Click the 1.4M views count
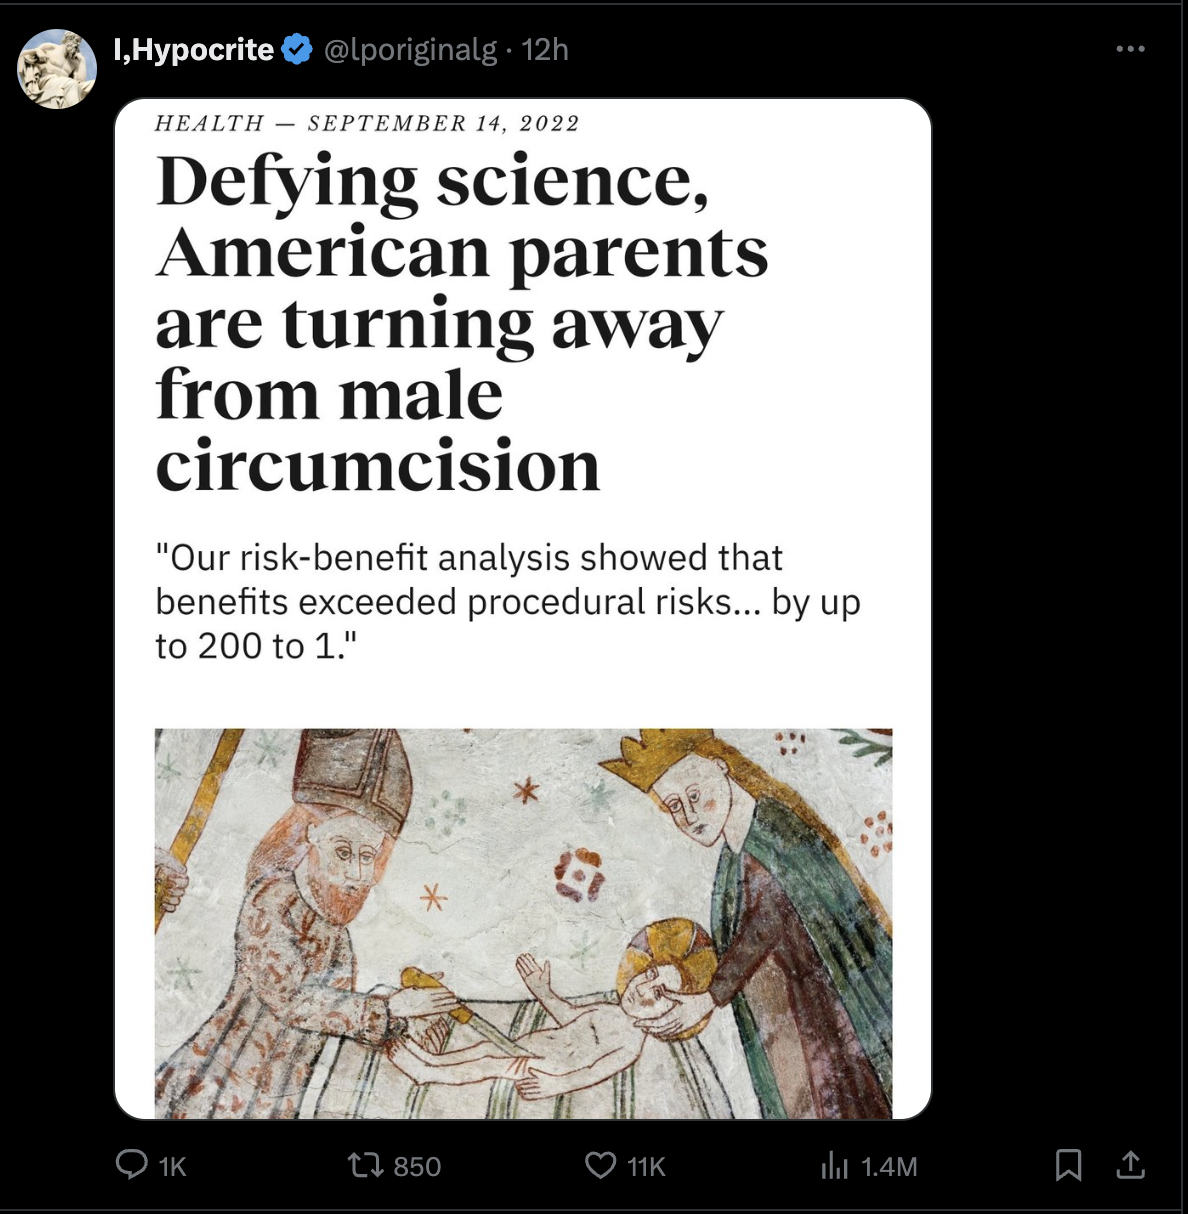Image resolution: width=1188 pixels, height=1214 pixels. pos(889,1167)
